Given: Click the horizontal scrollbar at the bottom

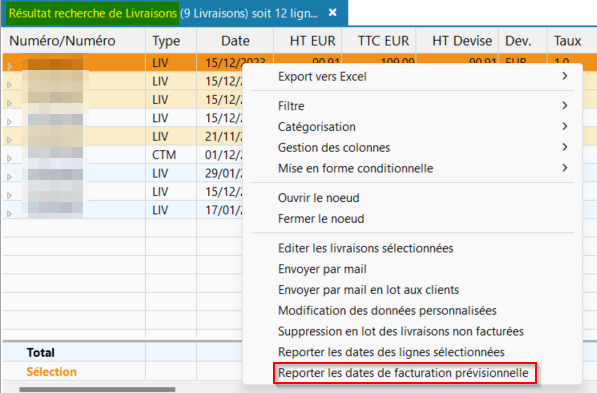Looking at the screenshot, I should 97,389.
